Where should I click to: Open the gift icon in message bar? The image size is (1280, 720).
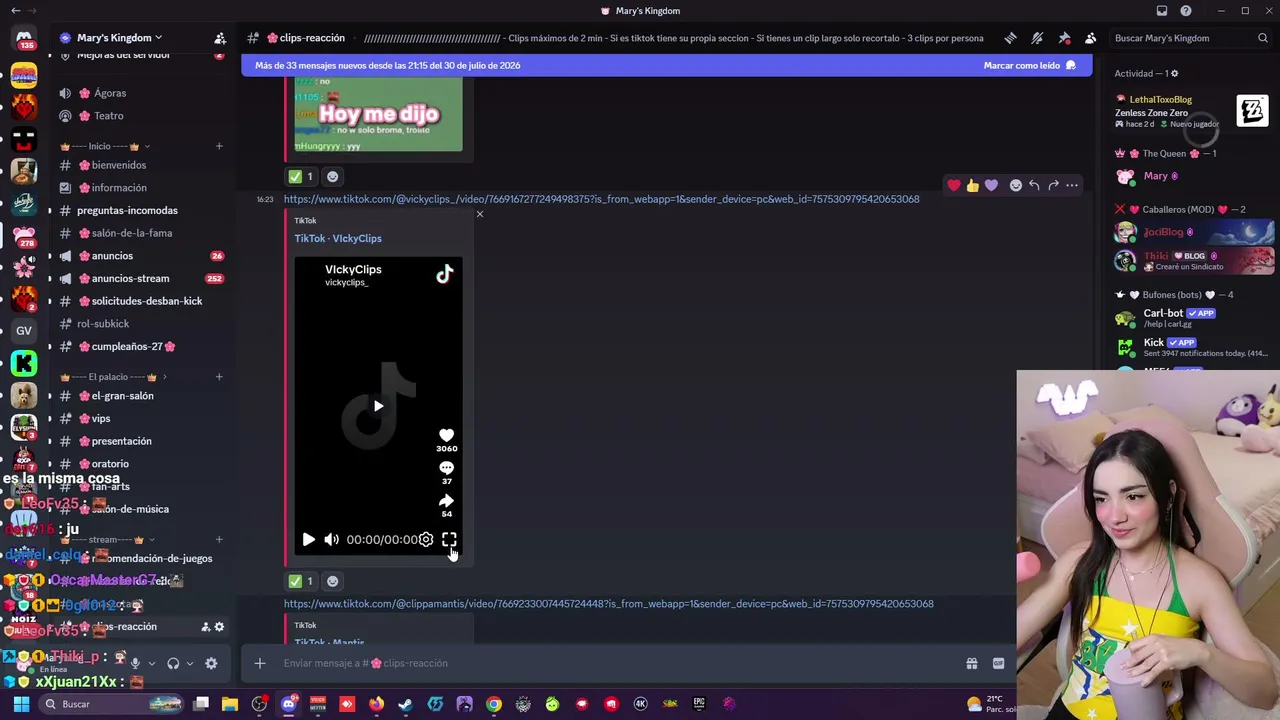click(x=971, y=663)
